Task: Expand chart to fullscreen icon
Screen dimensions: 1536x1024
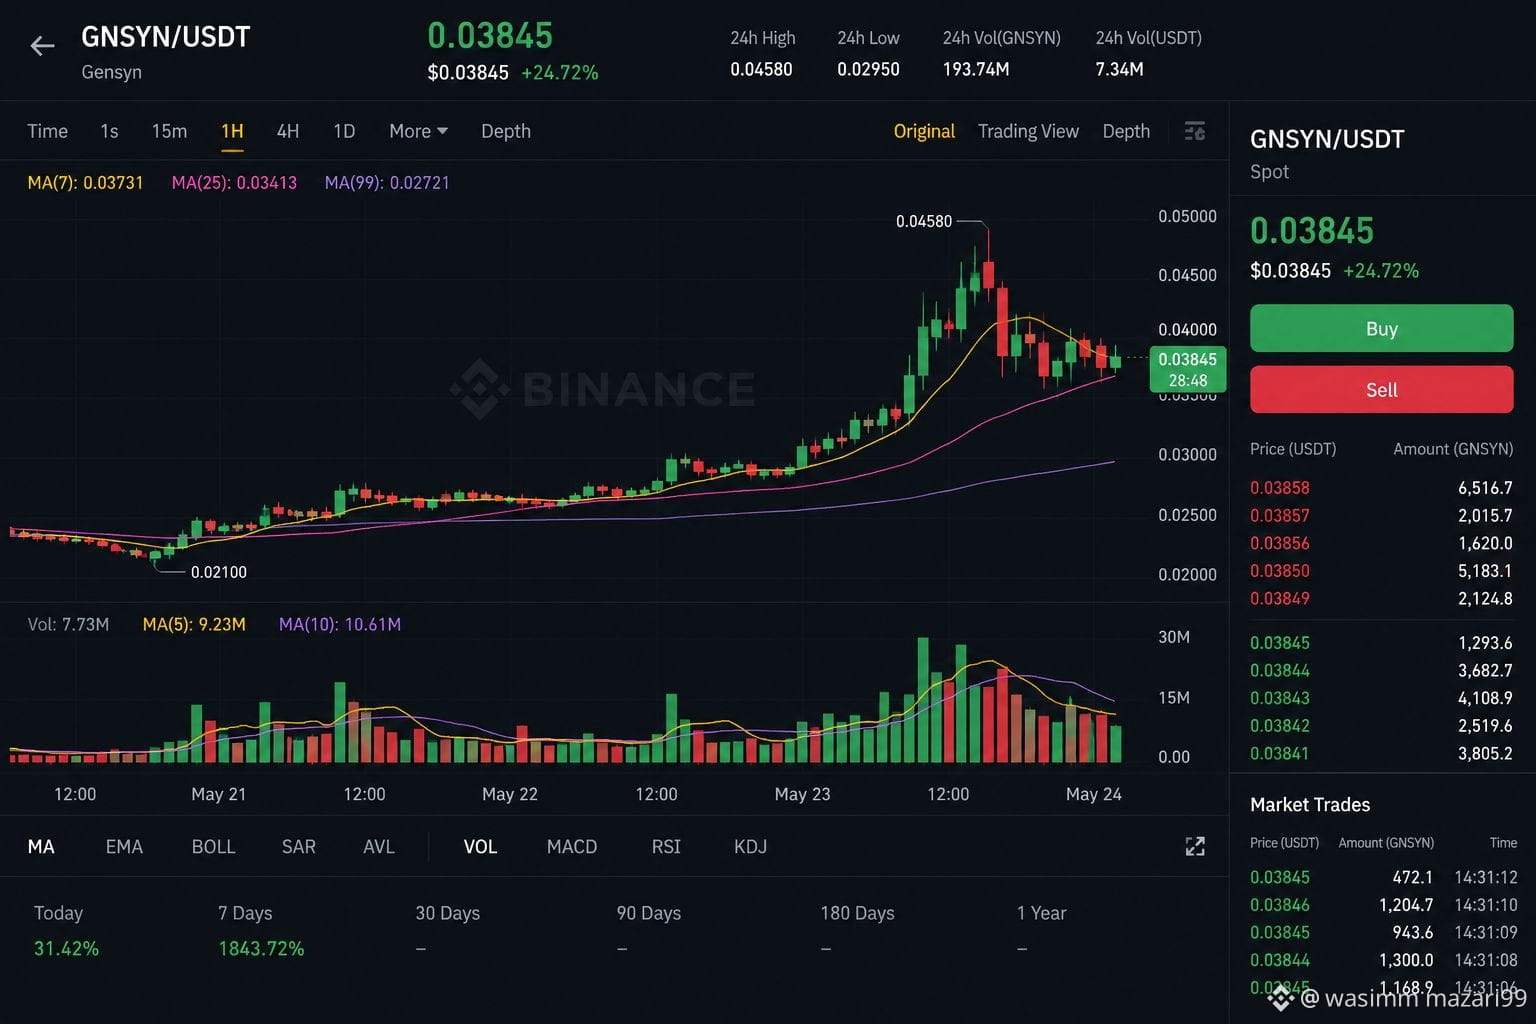Action: [1195, 847]
